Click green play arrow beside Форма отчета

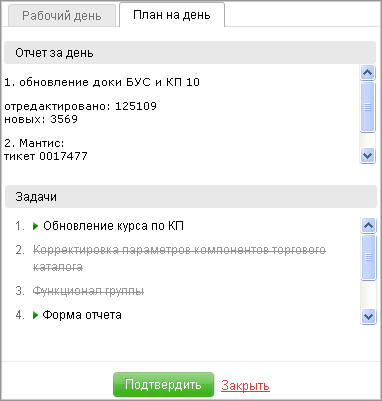tap(36, 315)
